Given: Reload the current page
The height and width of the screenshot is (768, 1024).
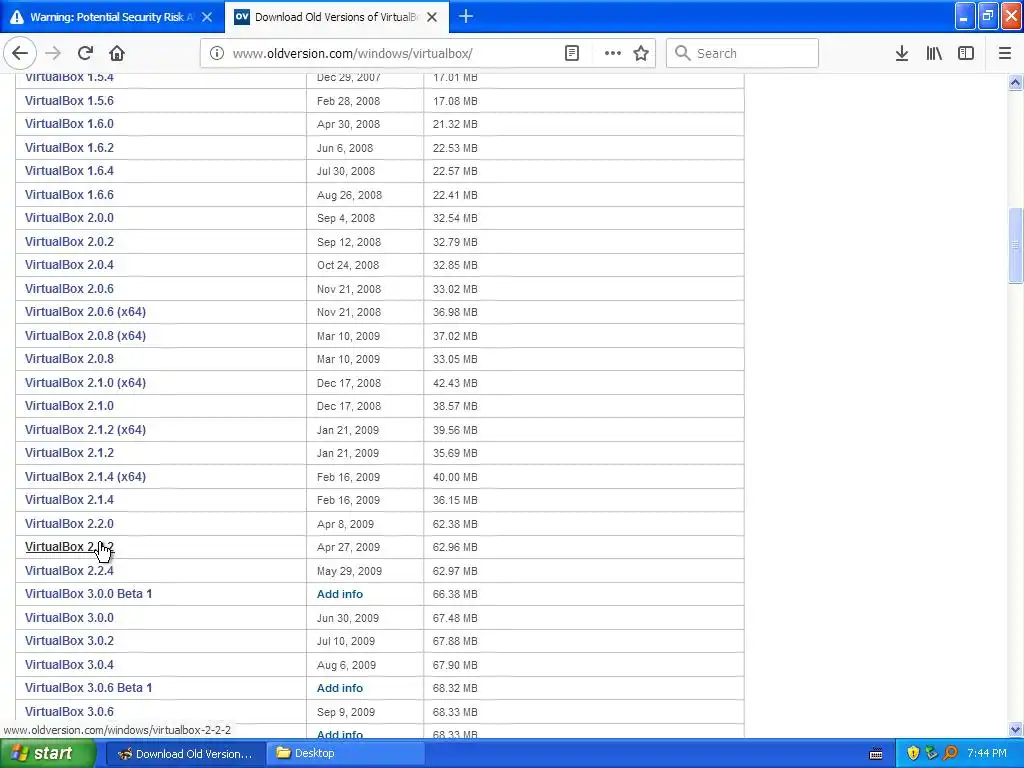Looking at the screenshot, I should (85, 53).
